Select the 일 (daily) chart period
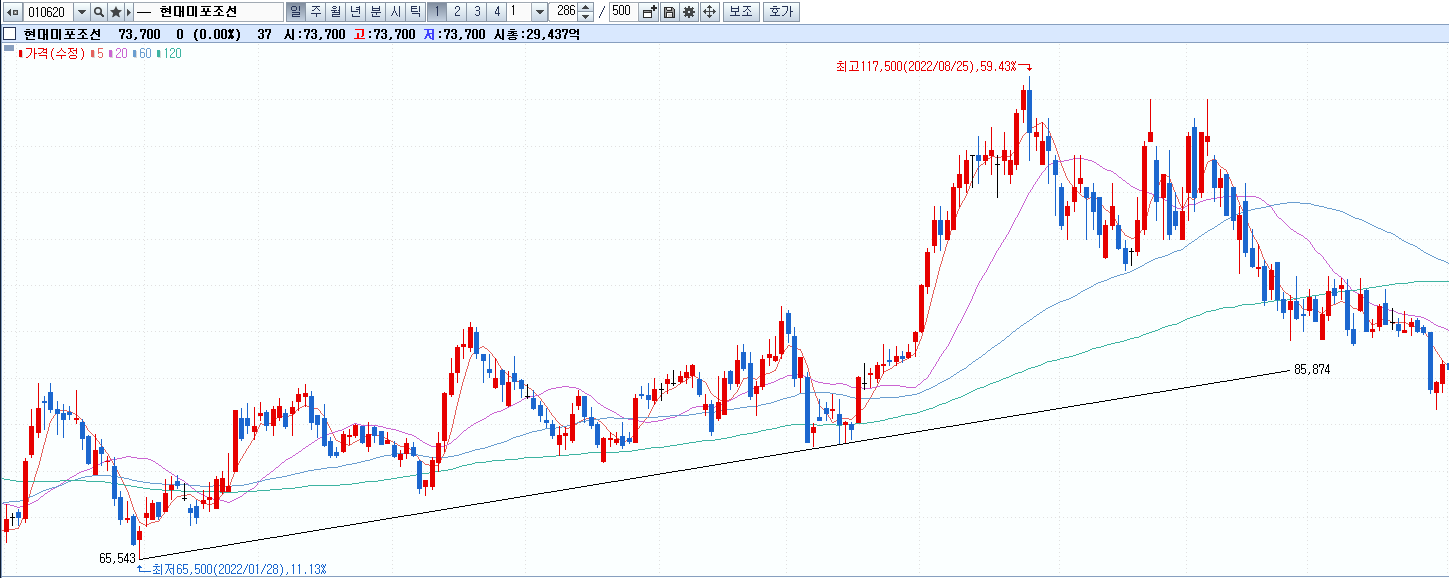The width and height of the screenshot is (1449, 578). (296, 12)
